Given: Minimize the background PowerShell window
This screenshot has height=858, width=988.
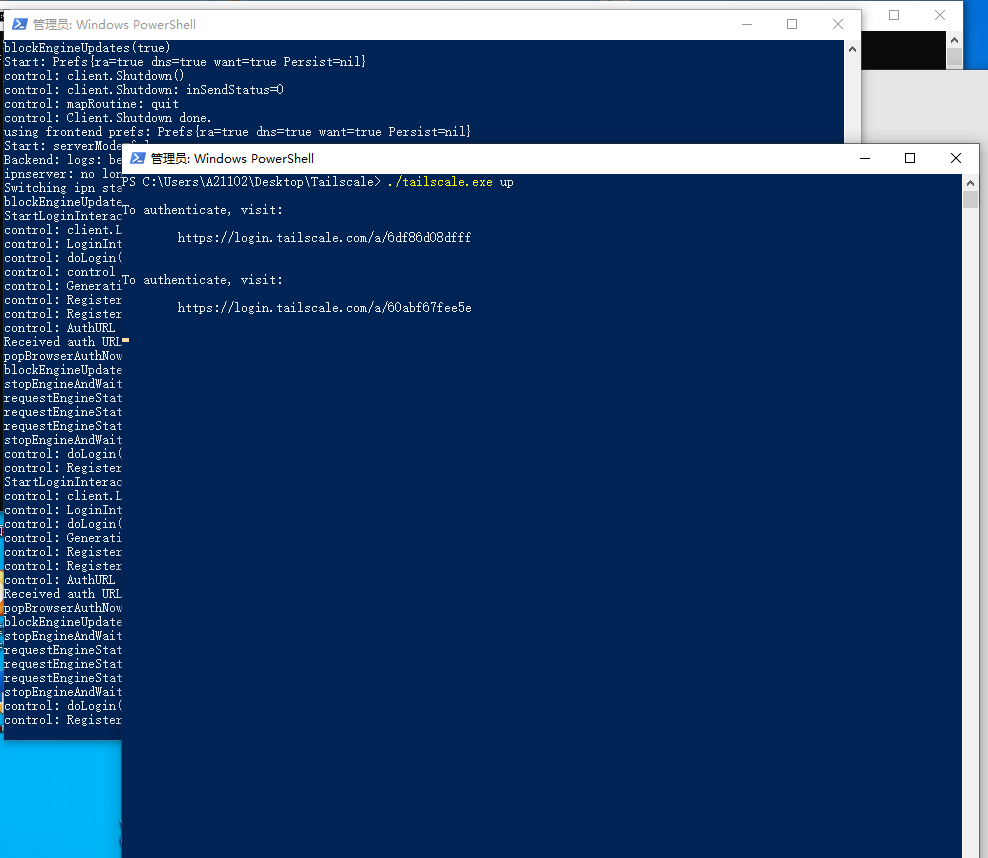Looking at the screenshot, I should 747,24.
